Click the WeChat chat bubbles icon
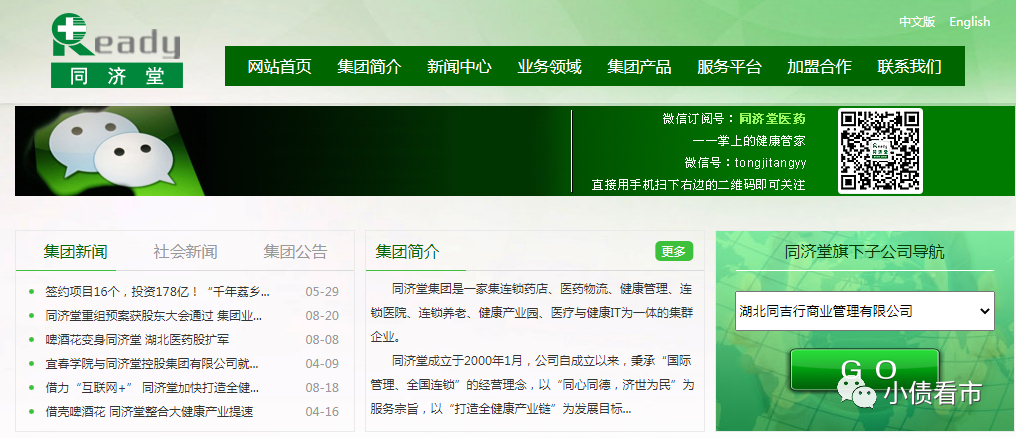The height and width of the screenshot is (438, 1016). tap(101, 152)
